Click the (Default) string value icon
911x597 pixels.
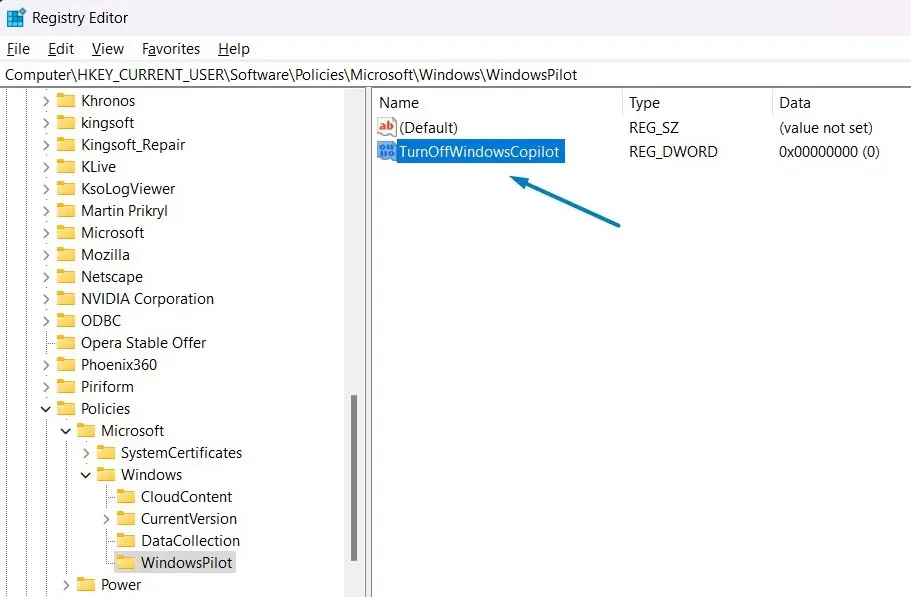click(x=386, y=127)
